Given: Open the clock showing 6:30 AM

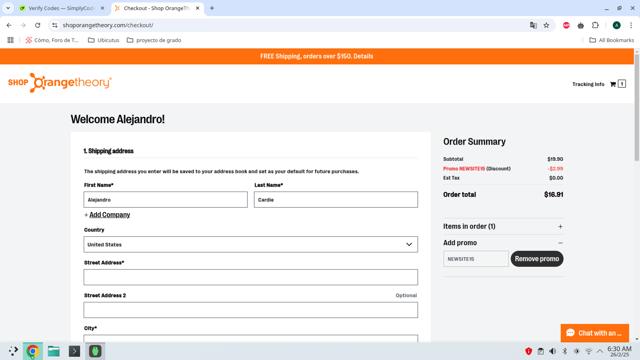Looking at the screenshot, I should (x=619, y=351).
